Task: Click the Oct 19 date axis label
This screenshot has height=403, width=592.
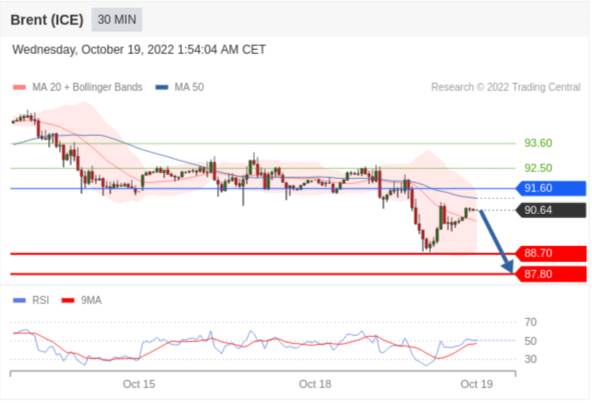Action: pos(476,384)
